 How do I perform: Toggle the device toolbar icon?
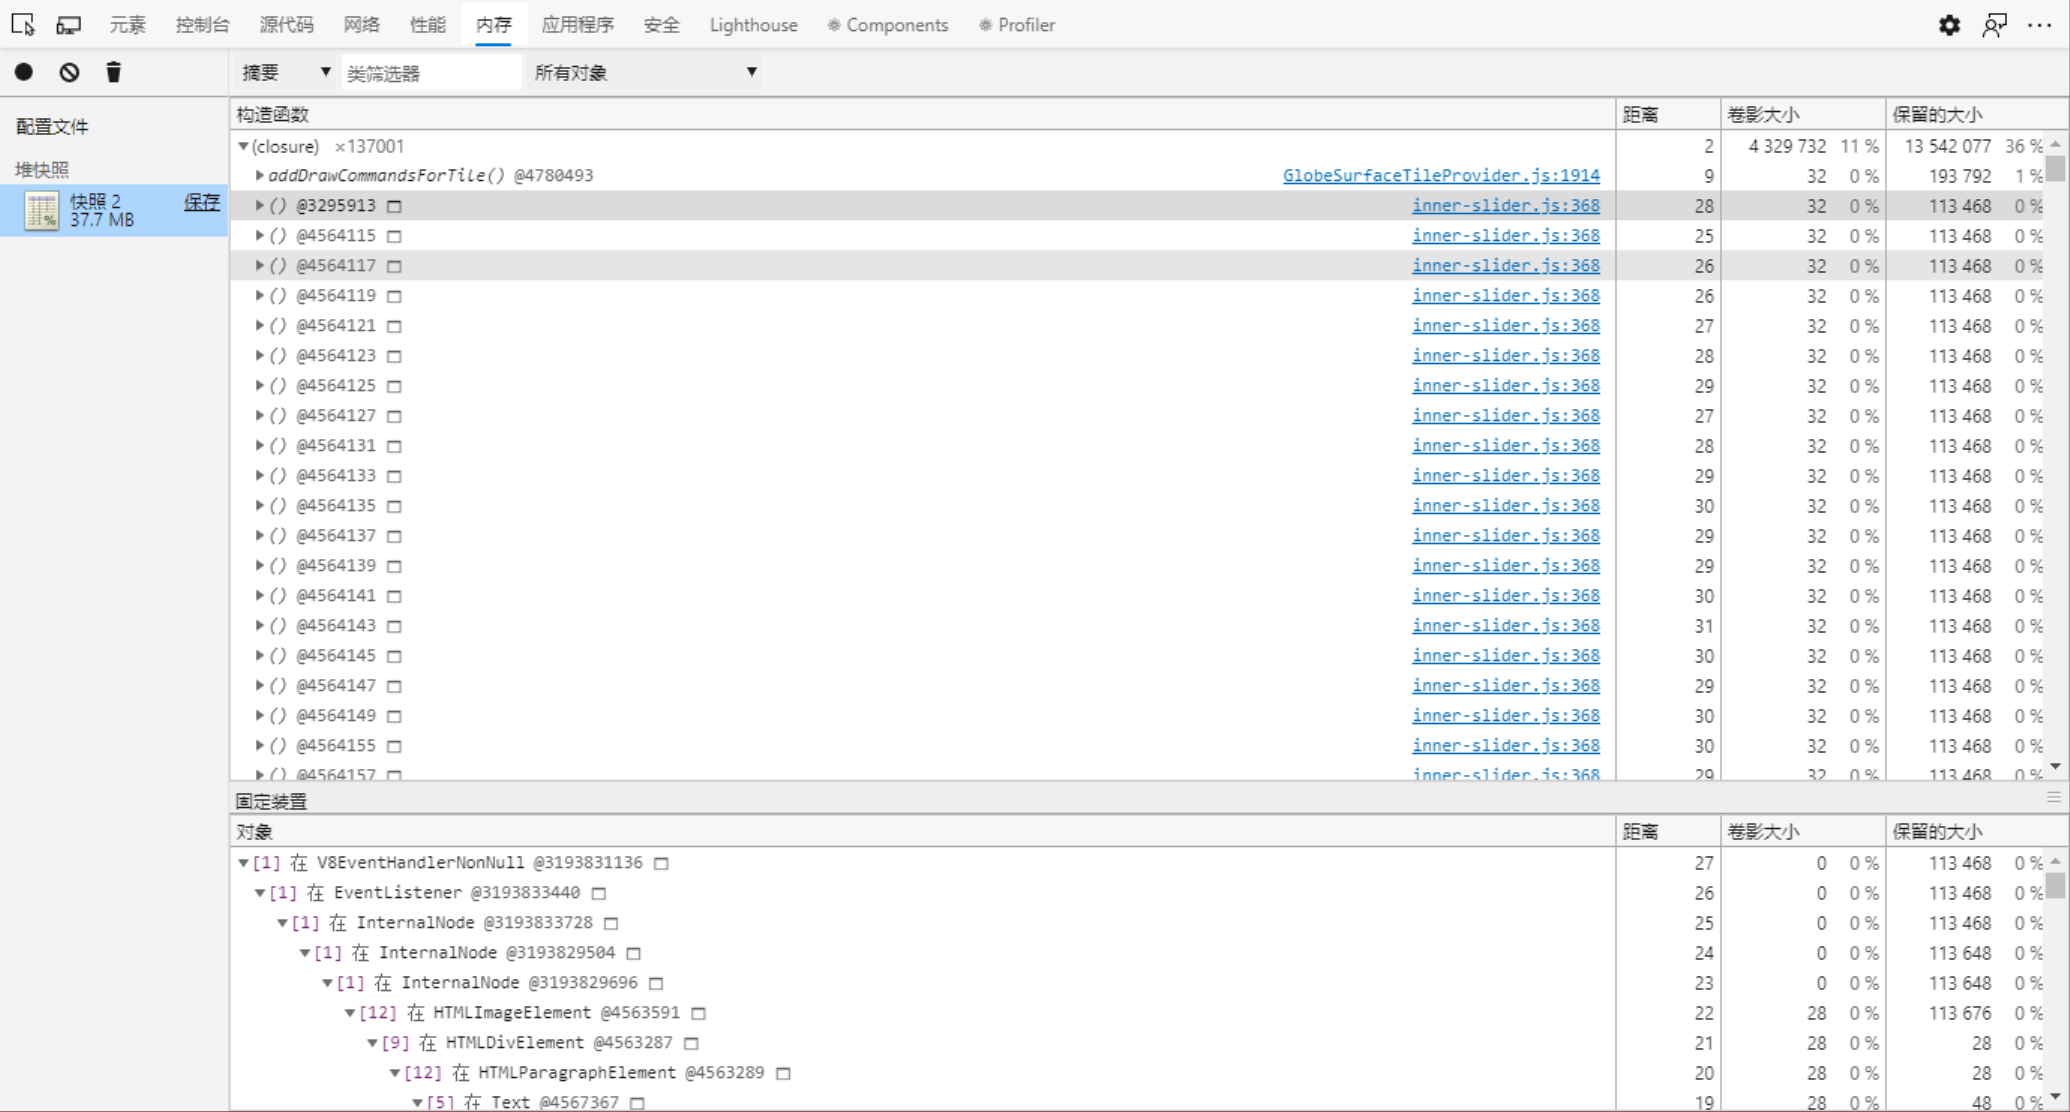(x=68, y=25)
